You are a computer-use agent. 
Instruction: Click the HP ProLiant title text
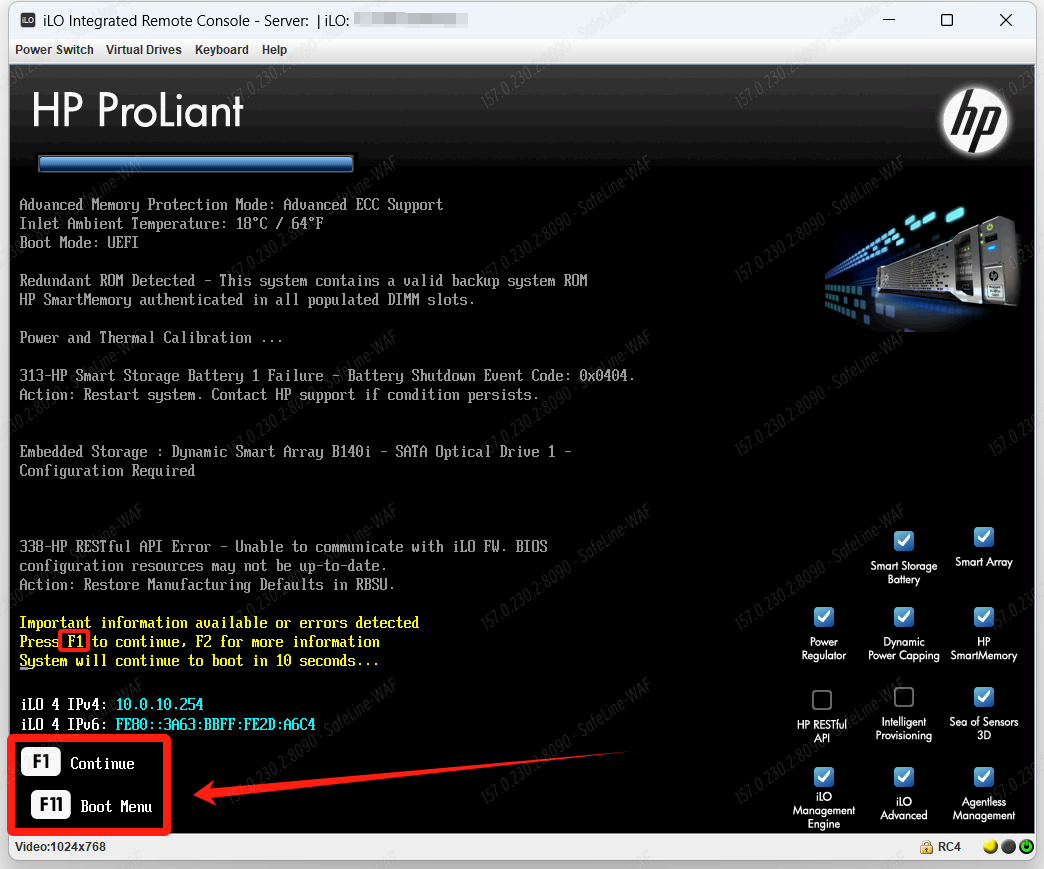pyautogui.click(x=138, y=111)
